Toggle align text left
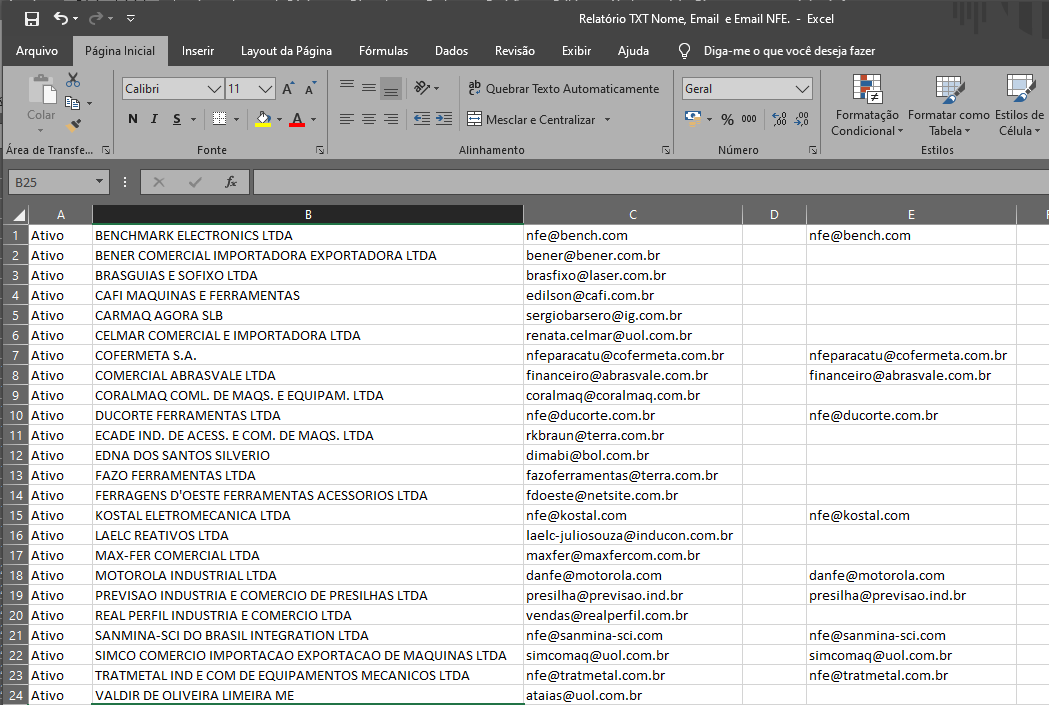 coord(347,119)
